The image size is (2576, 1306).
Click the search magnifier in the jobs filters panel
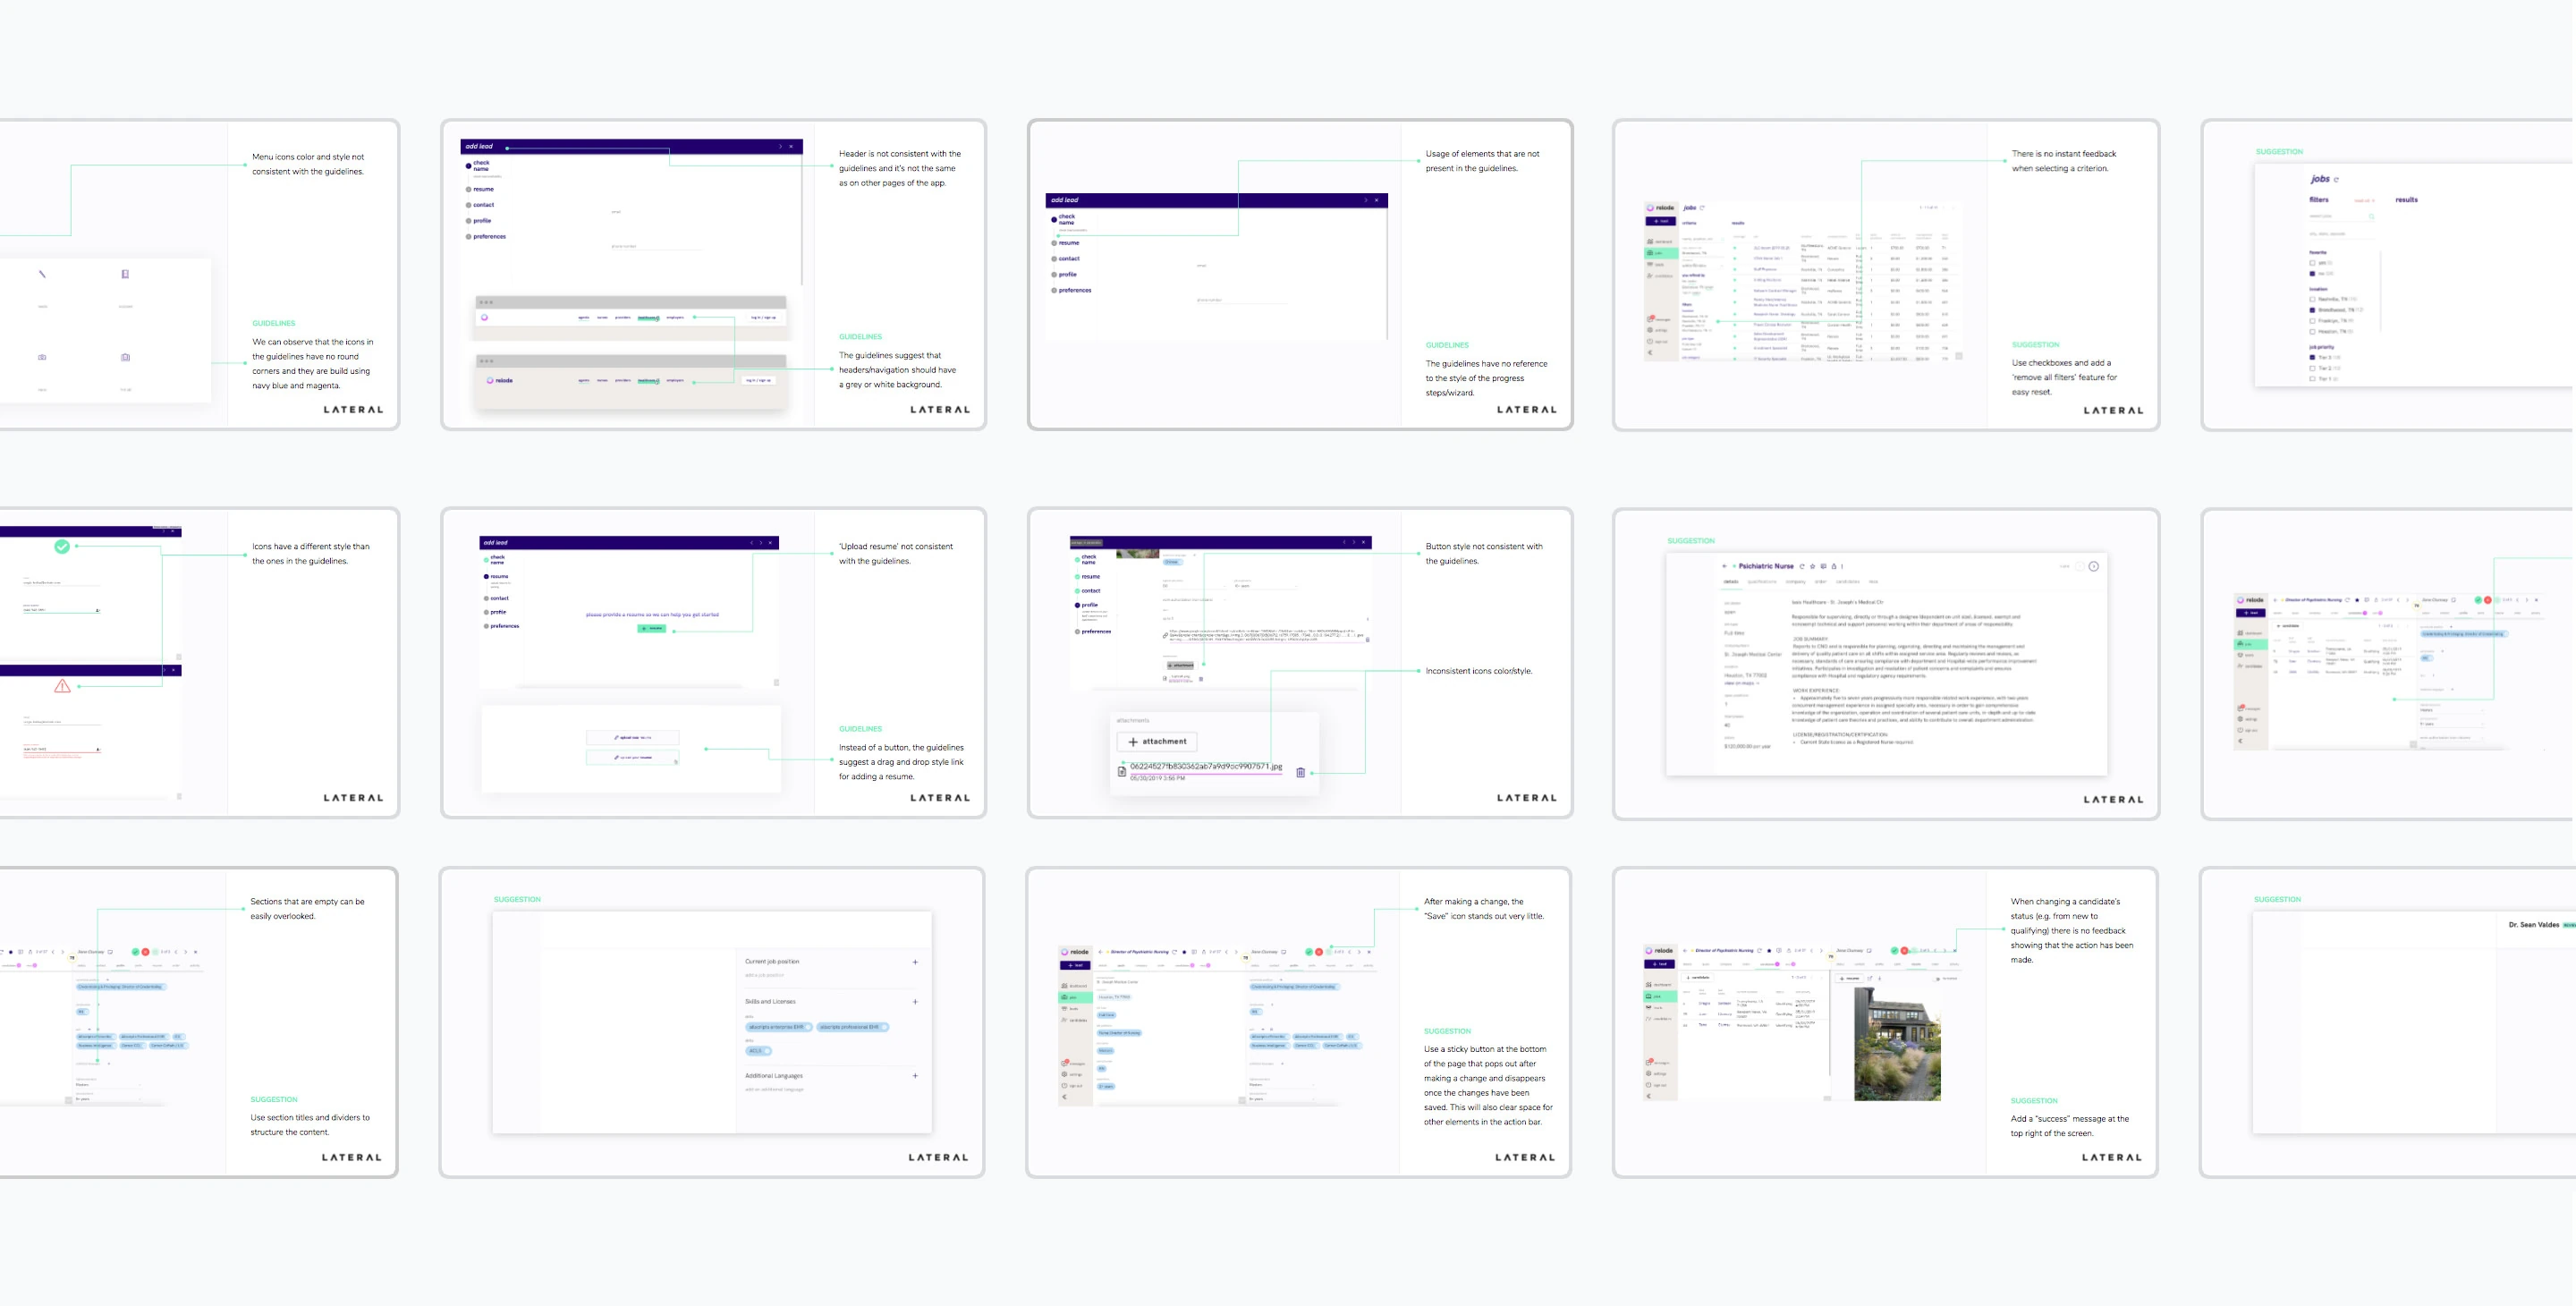coord(2372,217)
